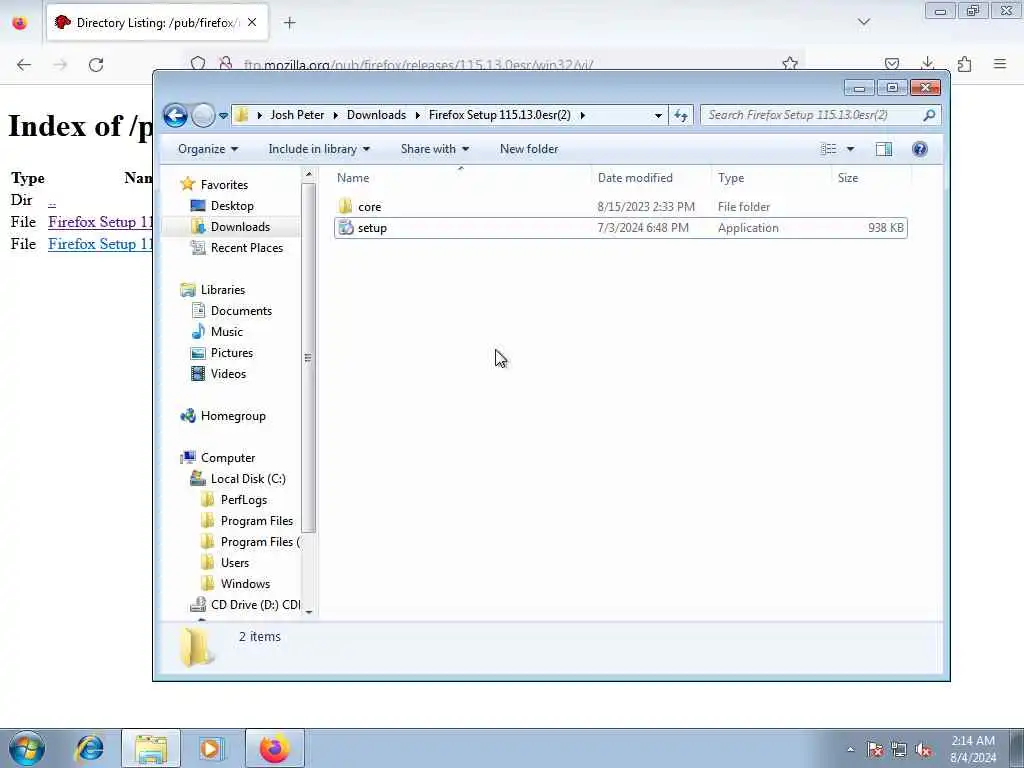The image size is (1024, 768).
Task: Launch Internet Explorer from the taskbar
Action: tap(89, 748)
